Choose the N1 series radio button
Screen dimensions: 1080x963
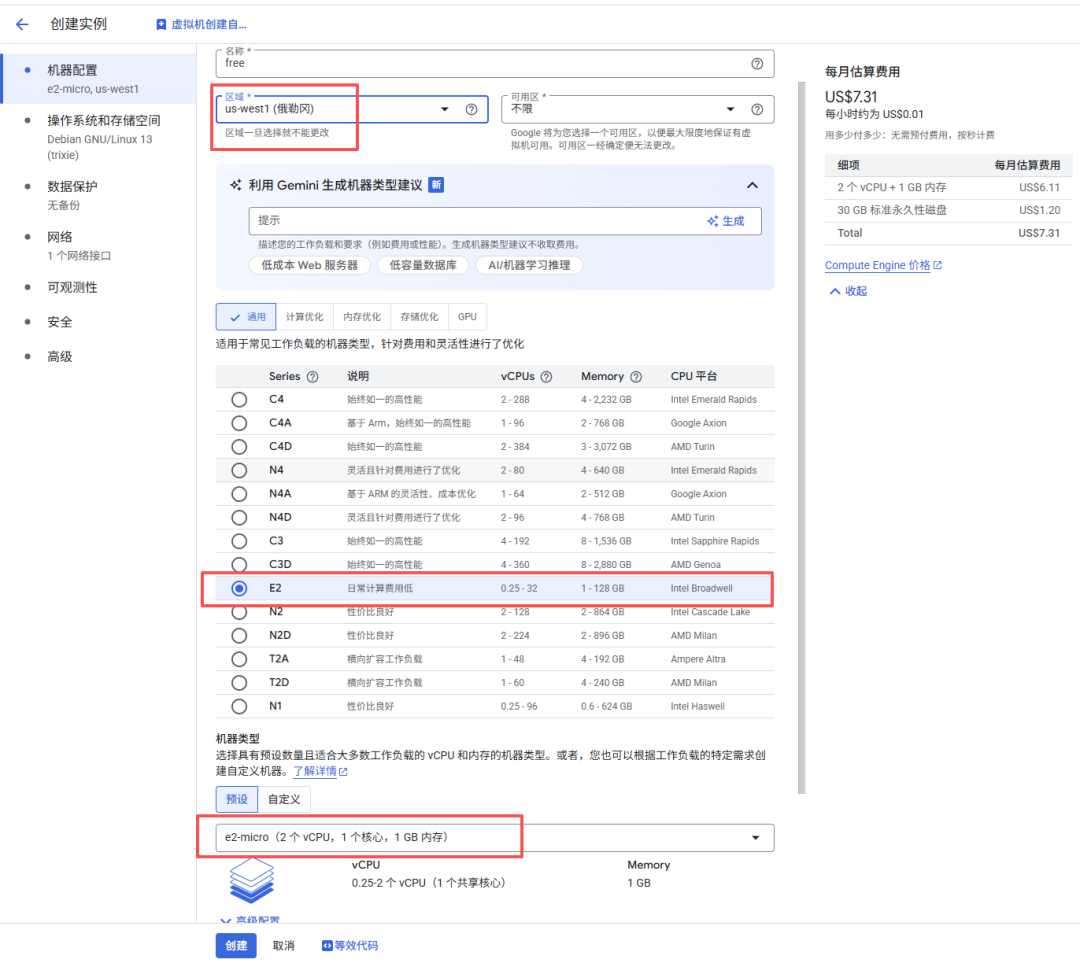[239, 707]
